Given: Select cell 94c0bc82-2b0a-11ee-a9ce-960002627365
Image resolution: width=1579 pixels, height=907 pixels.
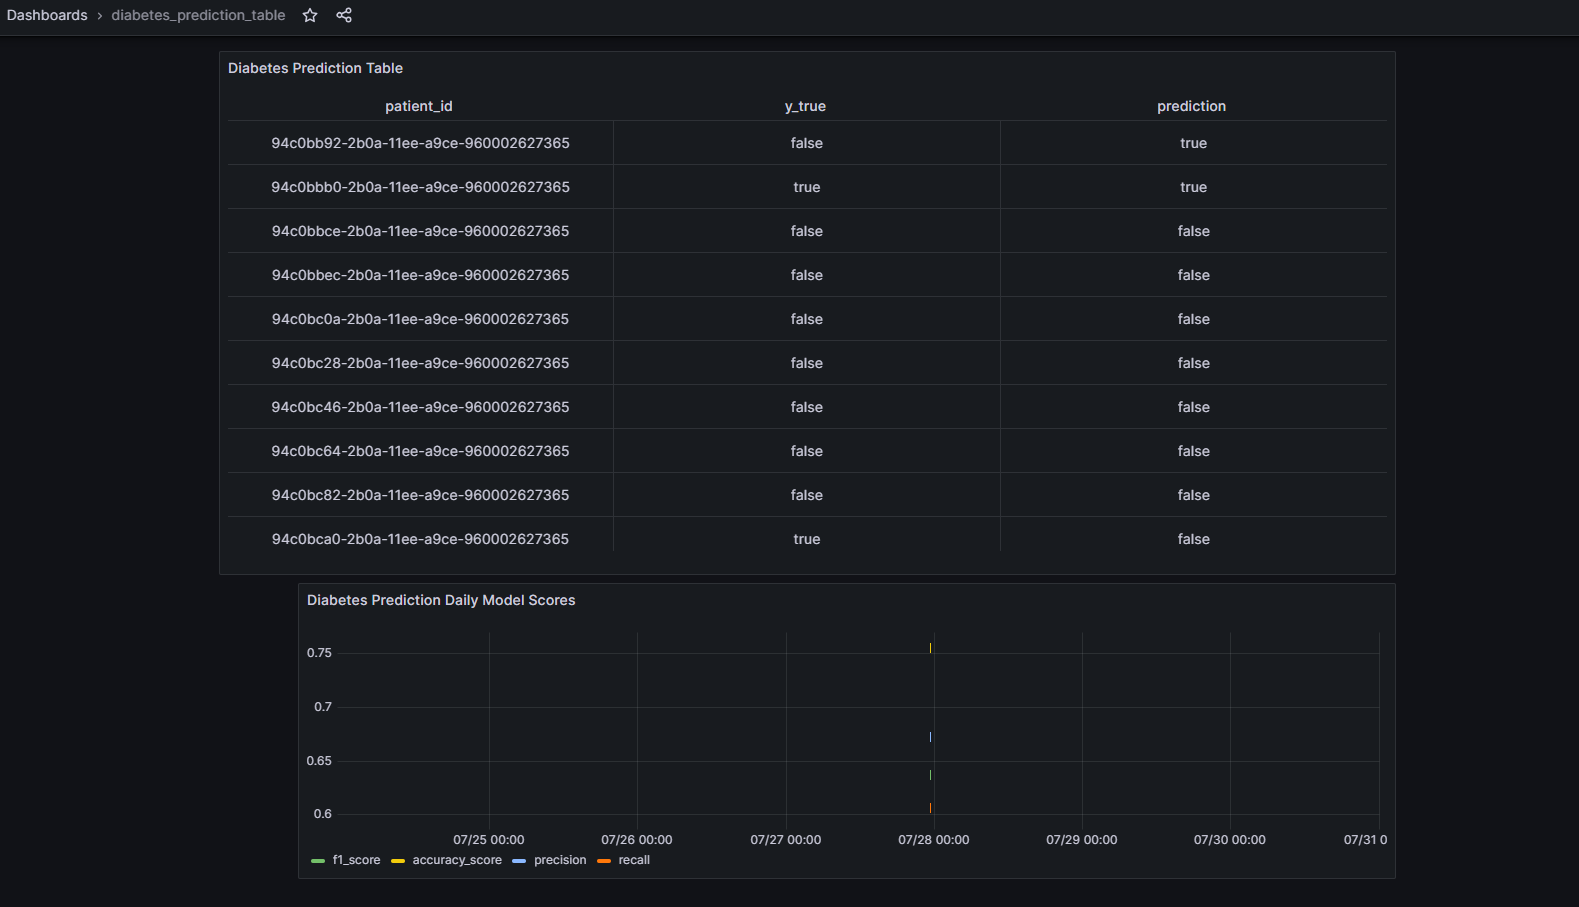Looking at the screenshot, I should pos(420,495).
